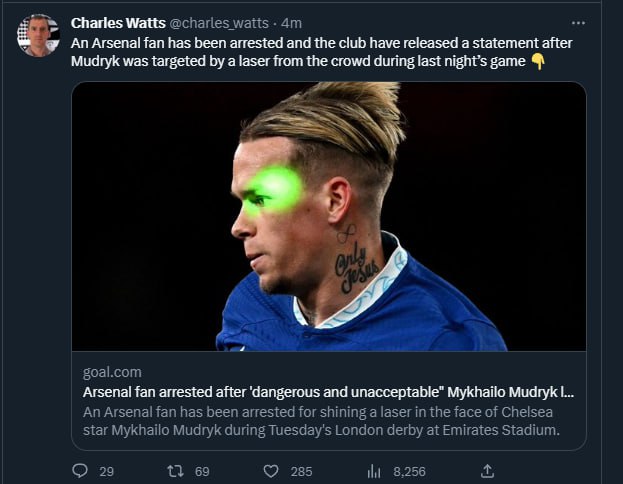The height and width of the screenshot is (484, 623).
Task: Click the like count of 285
Action: (x=301, y=471)
